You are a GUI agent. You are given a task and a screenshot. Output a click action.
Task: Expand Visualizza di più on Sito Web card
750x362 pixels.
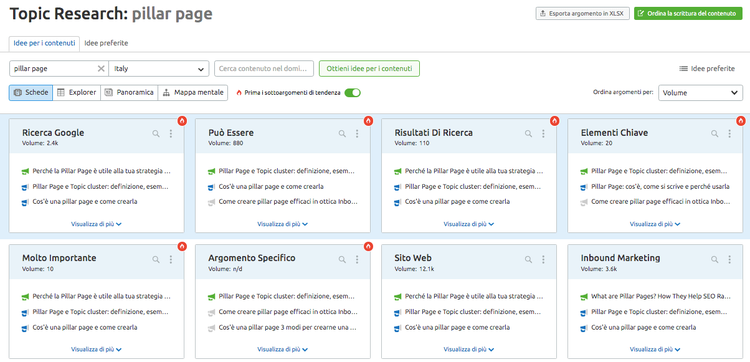(x=469, y=349)
